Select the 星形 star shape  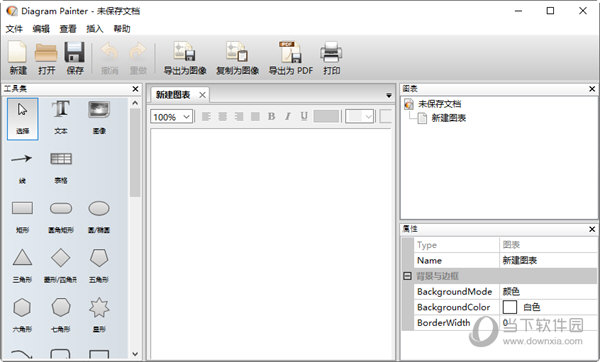99,307
